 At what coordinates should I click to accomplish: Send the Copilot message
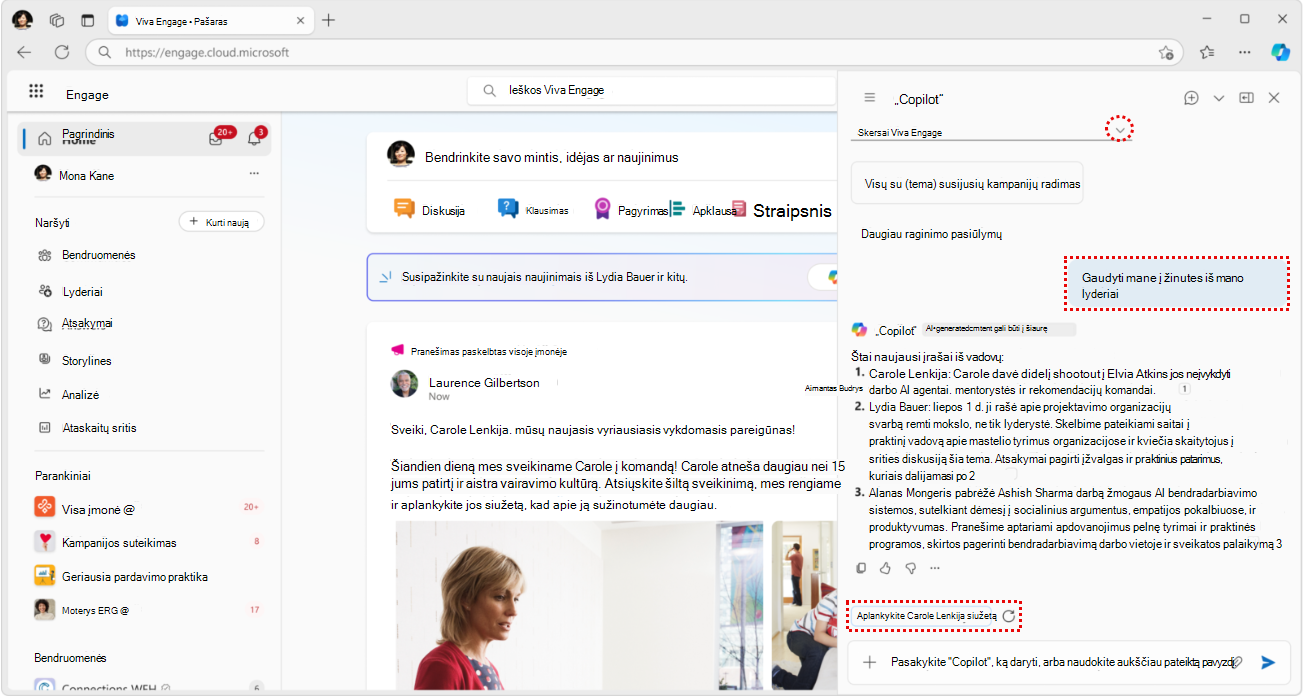click(1268, 662)
